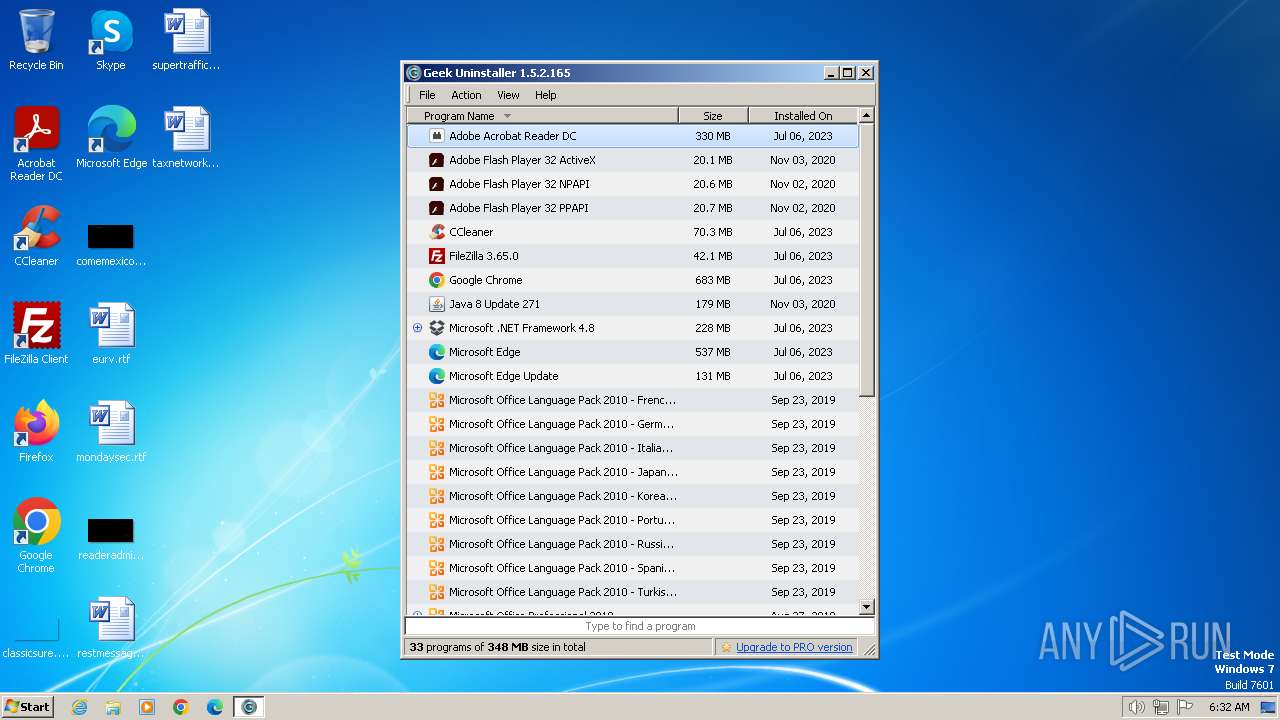Click the list scrollbar down arrow
This screenshot has width=1280, height=720.
867,607
